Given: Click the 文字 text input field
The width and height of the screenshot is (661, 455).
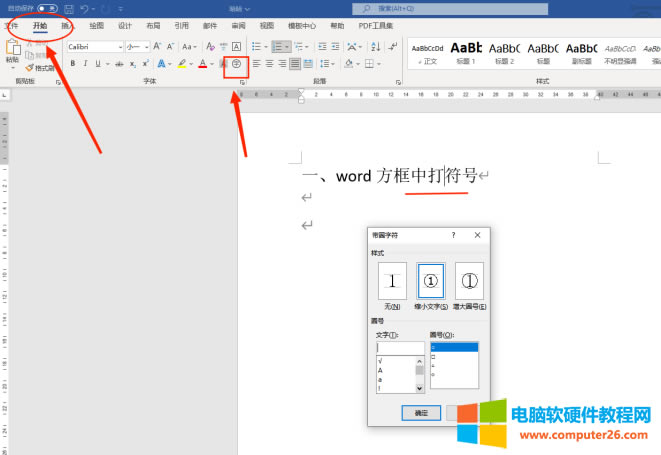Looking at the screenshot, I should (399, 348).
